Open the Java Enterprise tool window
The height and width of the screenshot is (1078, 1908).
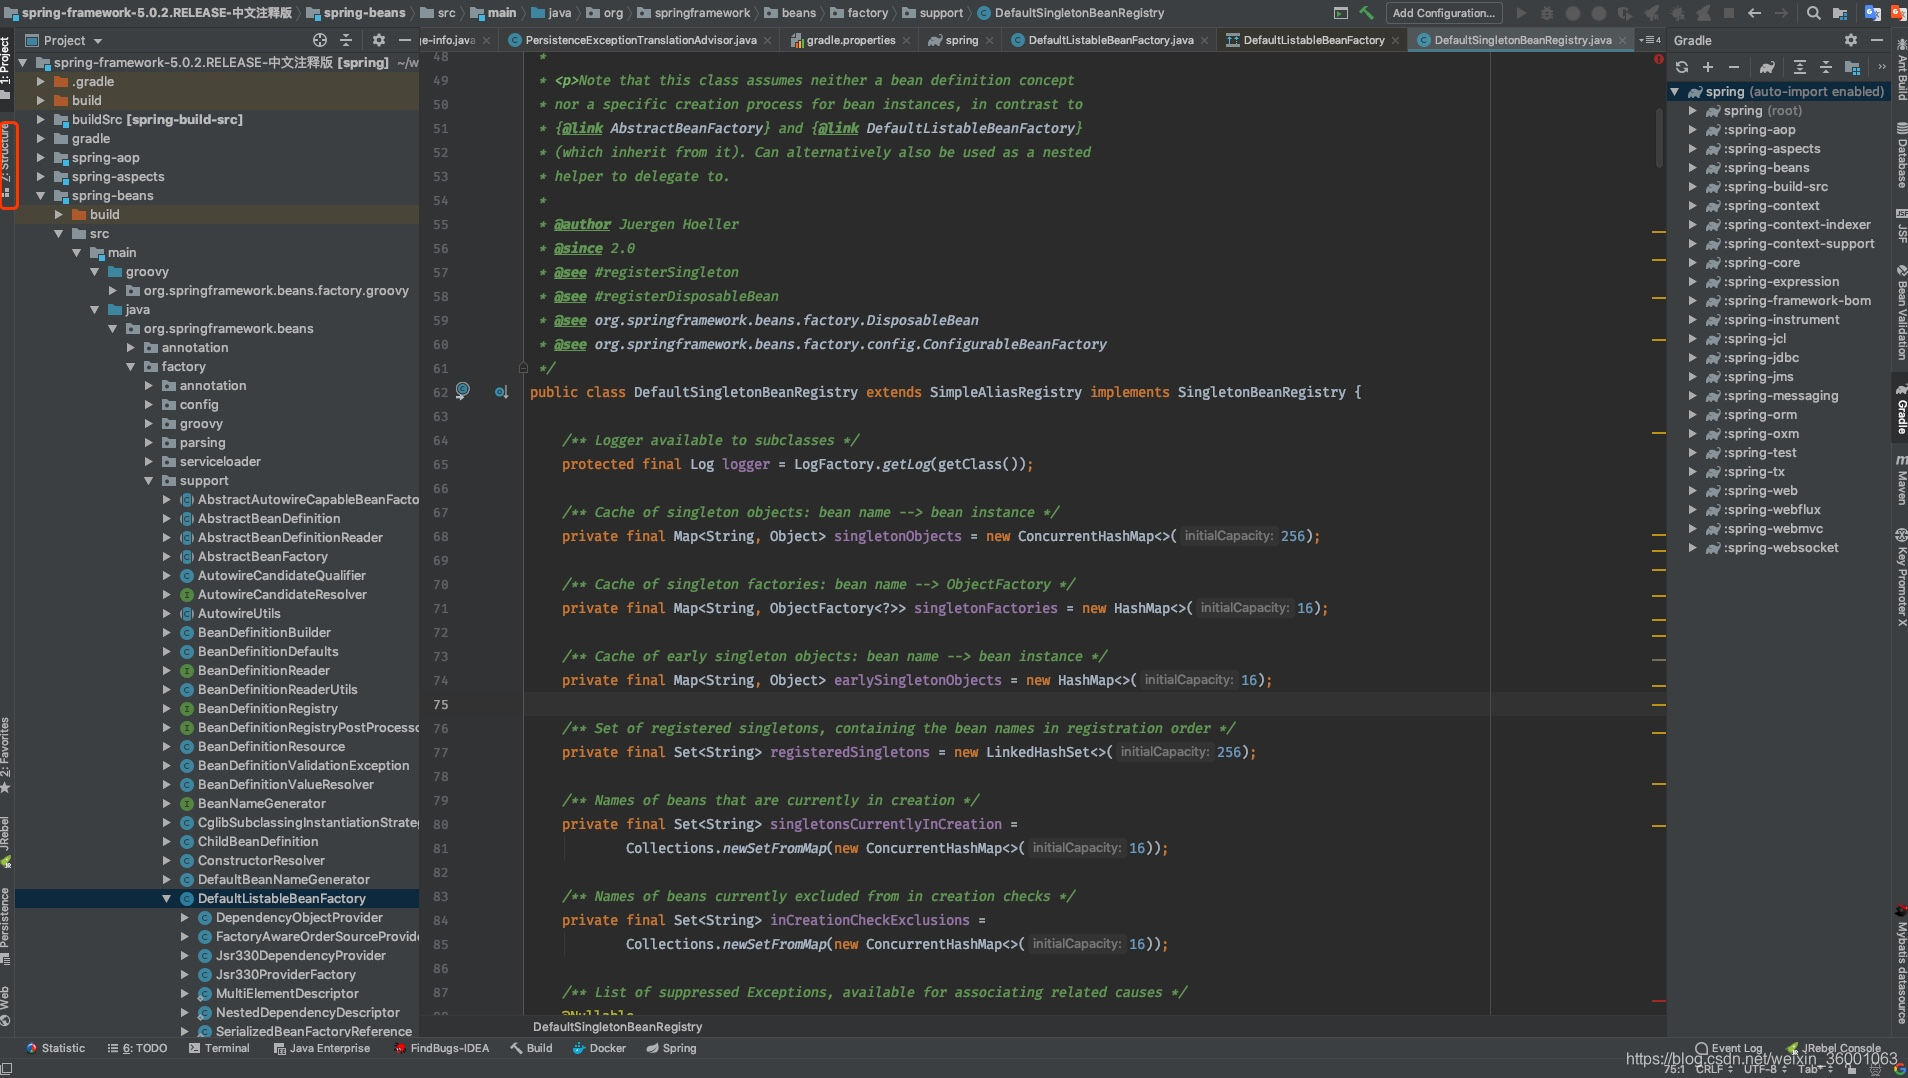coord(321,1048)
